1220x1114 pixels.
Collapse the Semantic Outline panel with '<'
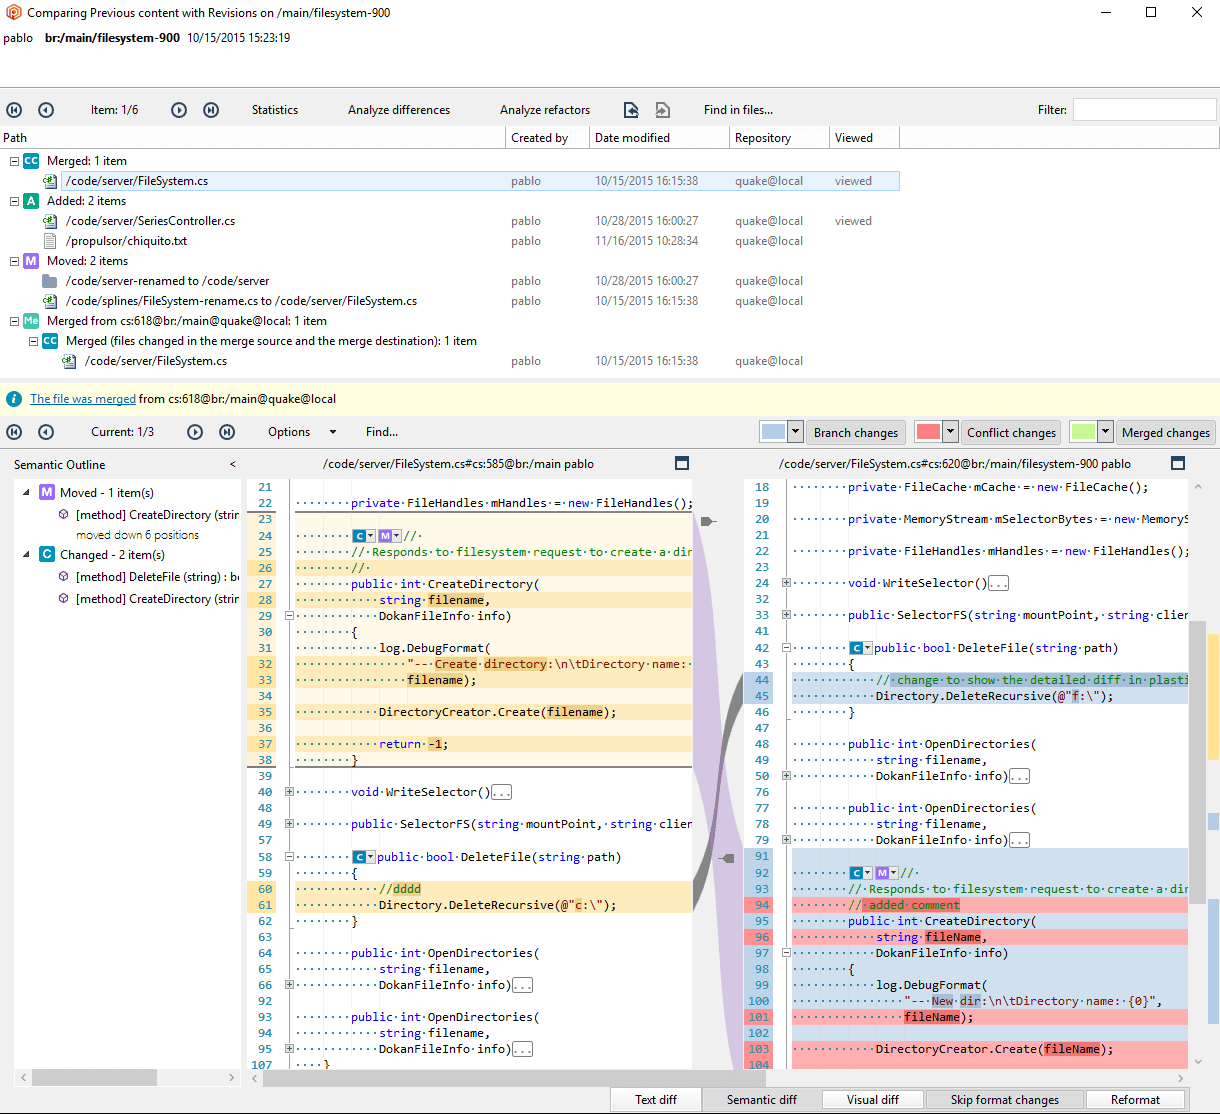point(233,464)
